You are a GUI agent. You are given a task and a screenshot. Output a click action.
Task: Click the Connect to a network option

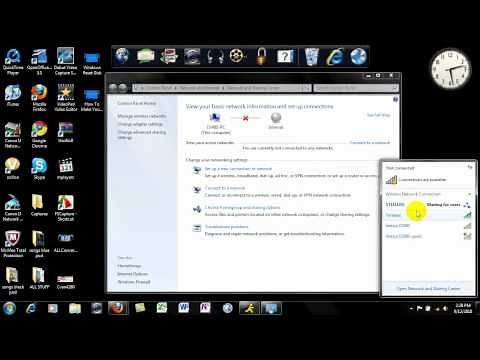coord(225,188)
